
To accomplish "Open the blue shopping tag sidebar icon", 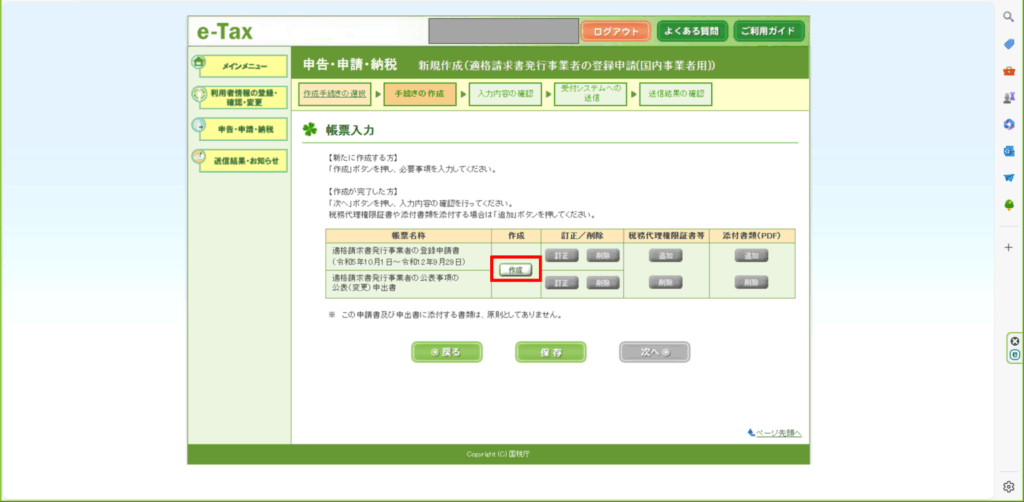I will pyautogui.click(x=1008, y=44).
